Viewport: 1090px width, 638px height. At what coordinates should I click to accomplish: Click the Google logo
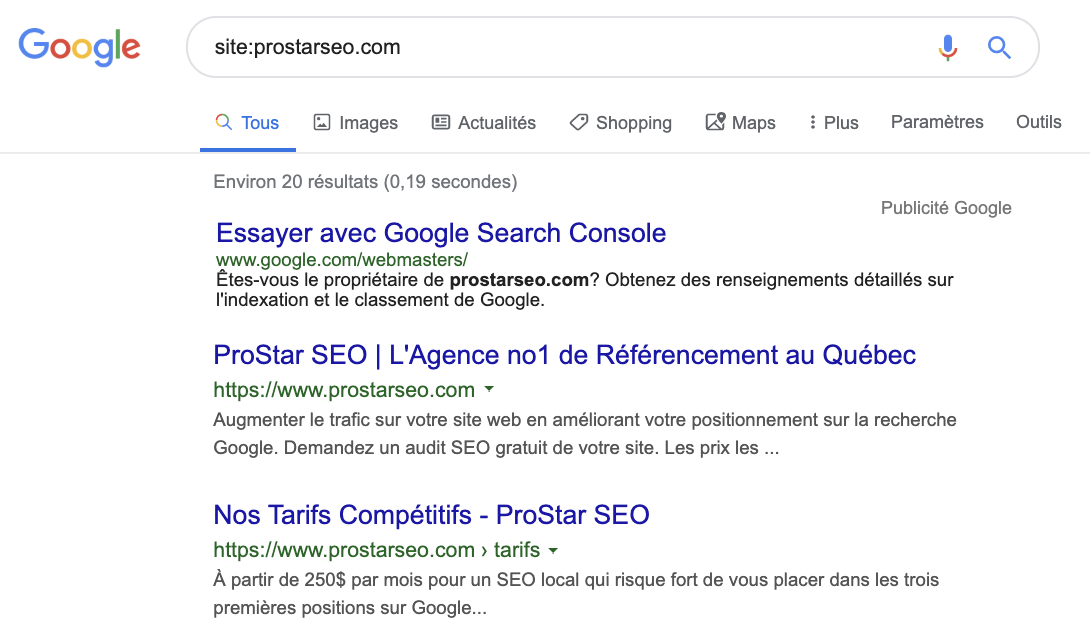(79, 47)
